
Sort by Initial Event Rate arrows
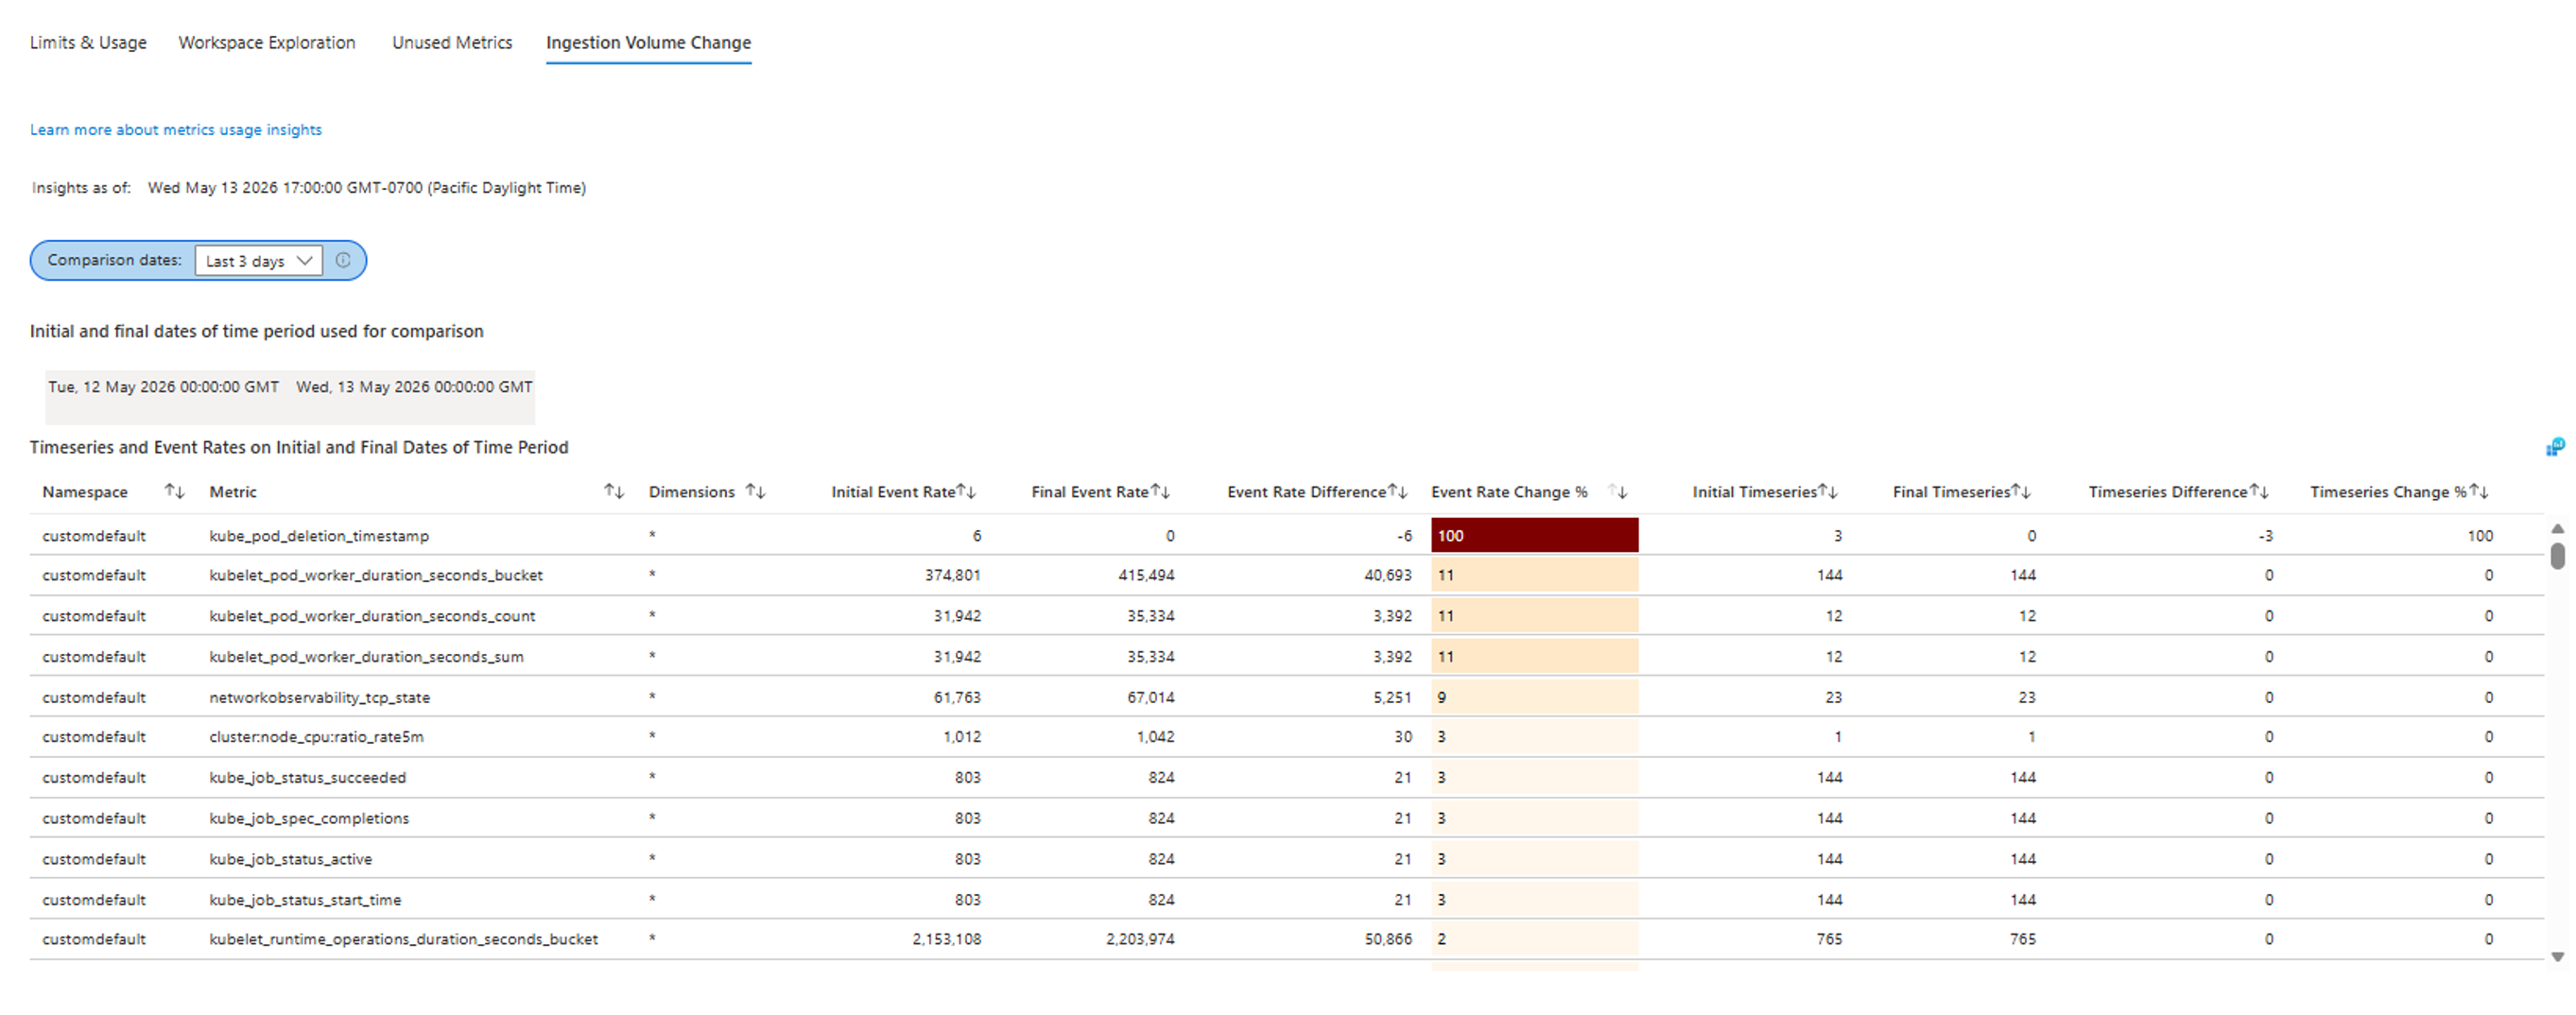click(966, 491)
